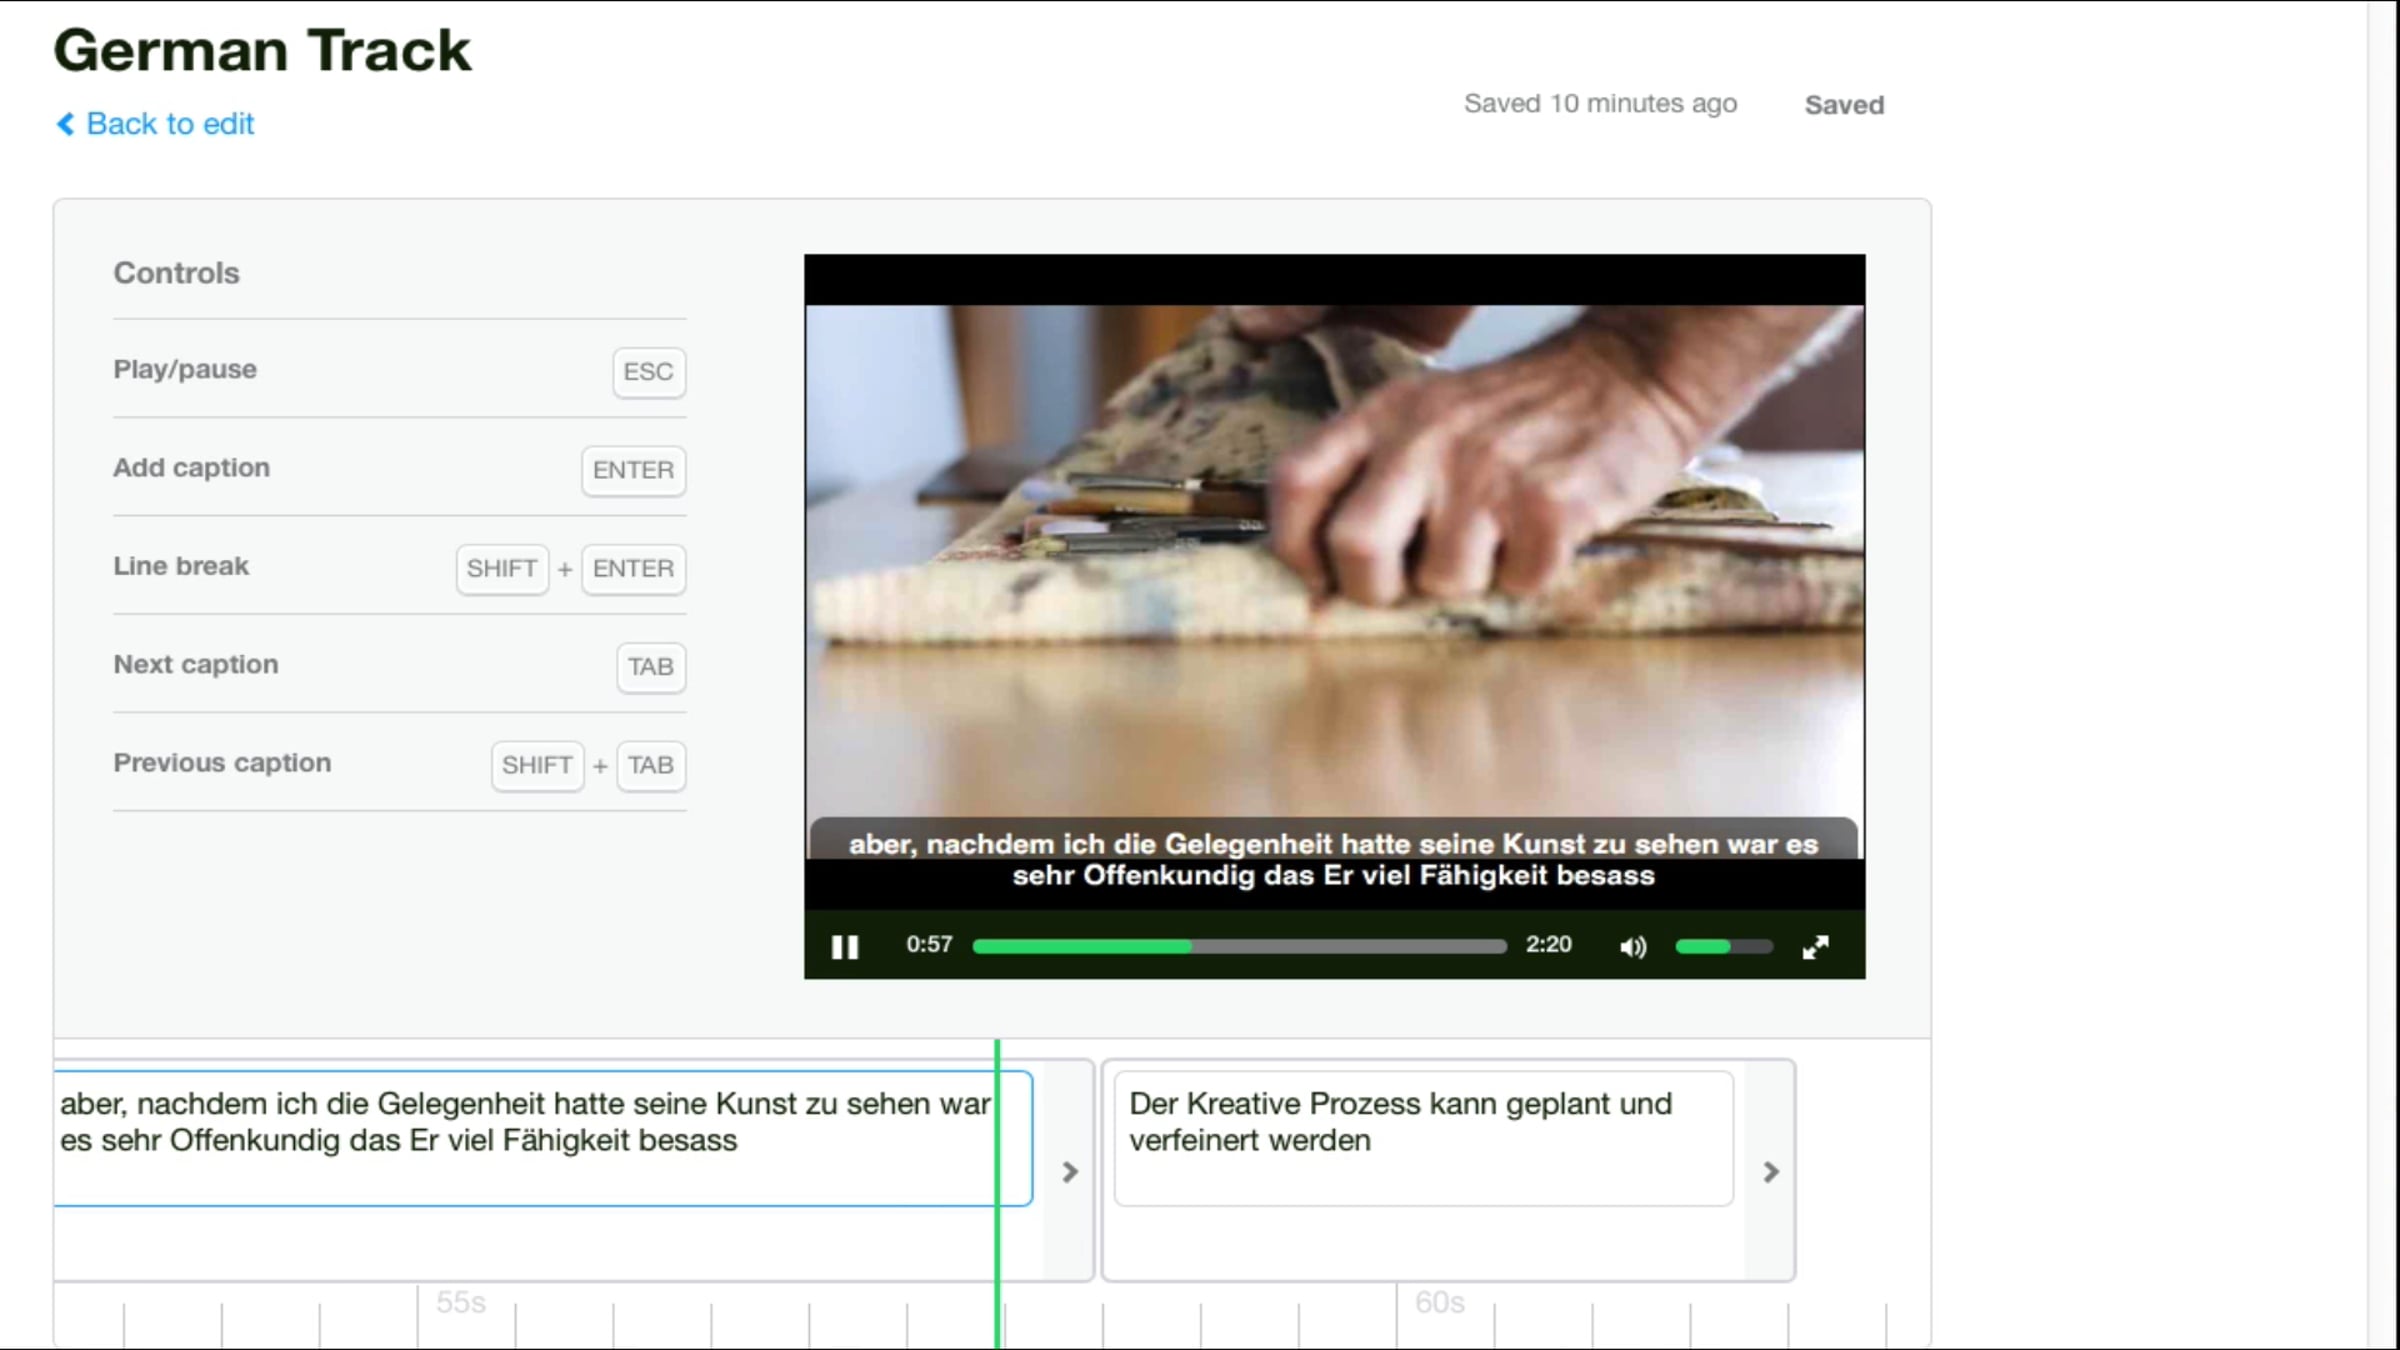Expand the arrow beside Der Kreative Prozess caption
The image size is (2400, 1350).
click(1770, 1171)
